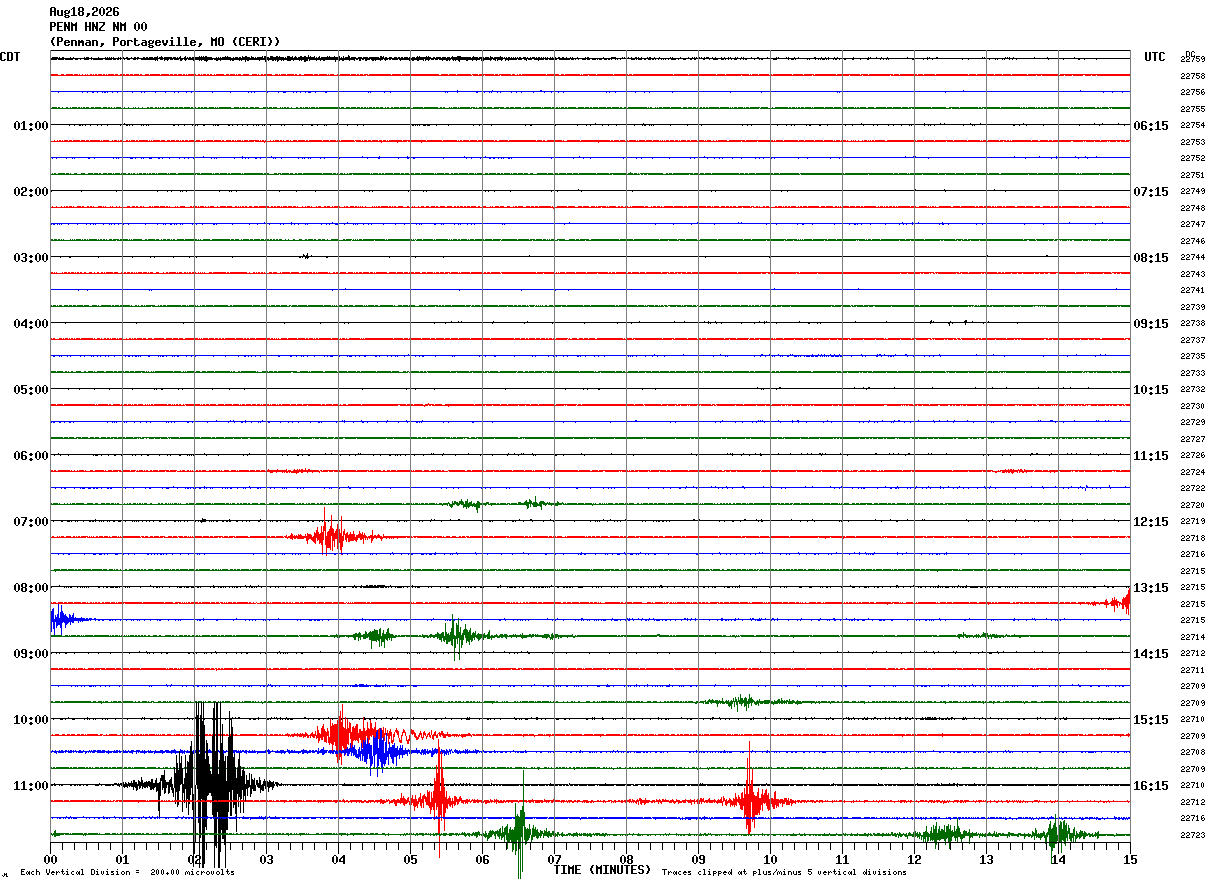This screenshot has height=886, width=1210.
Task: Click the UTC column header
Action: tap(1155, 57)
